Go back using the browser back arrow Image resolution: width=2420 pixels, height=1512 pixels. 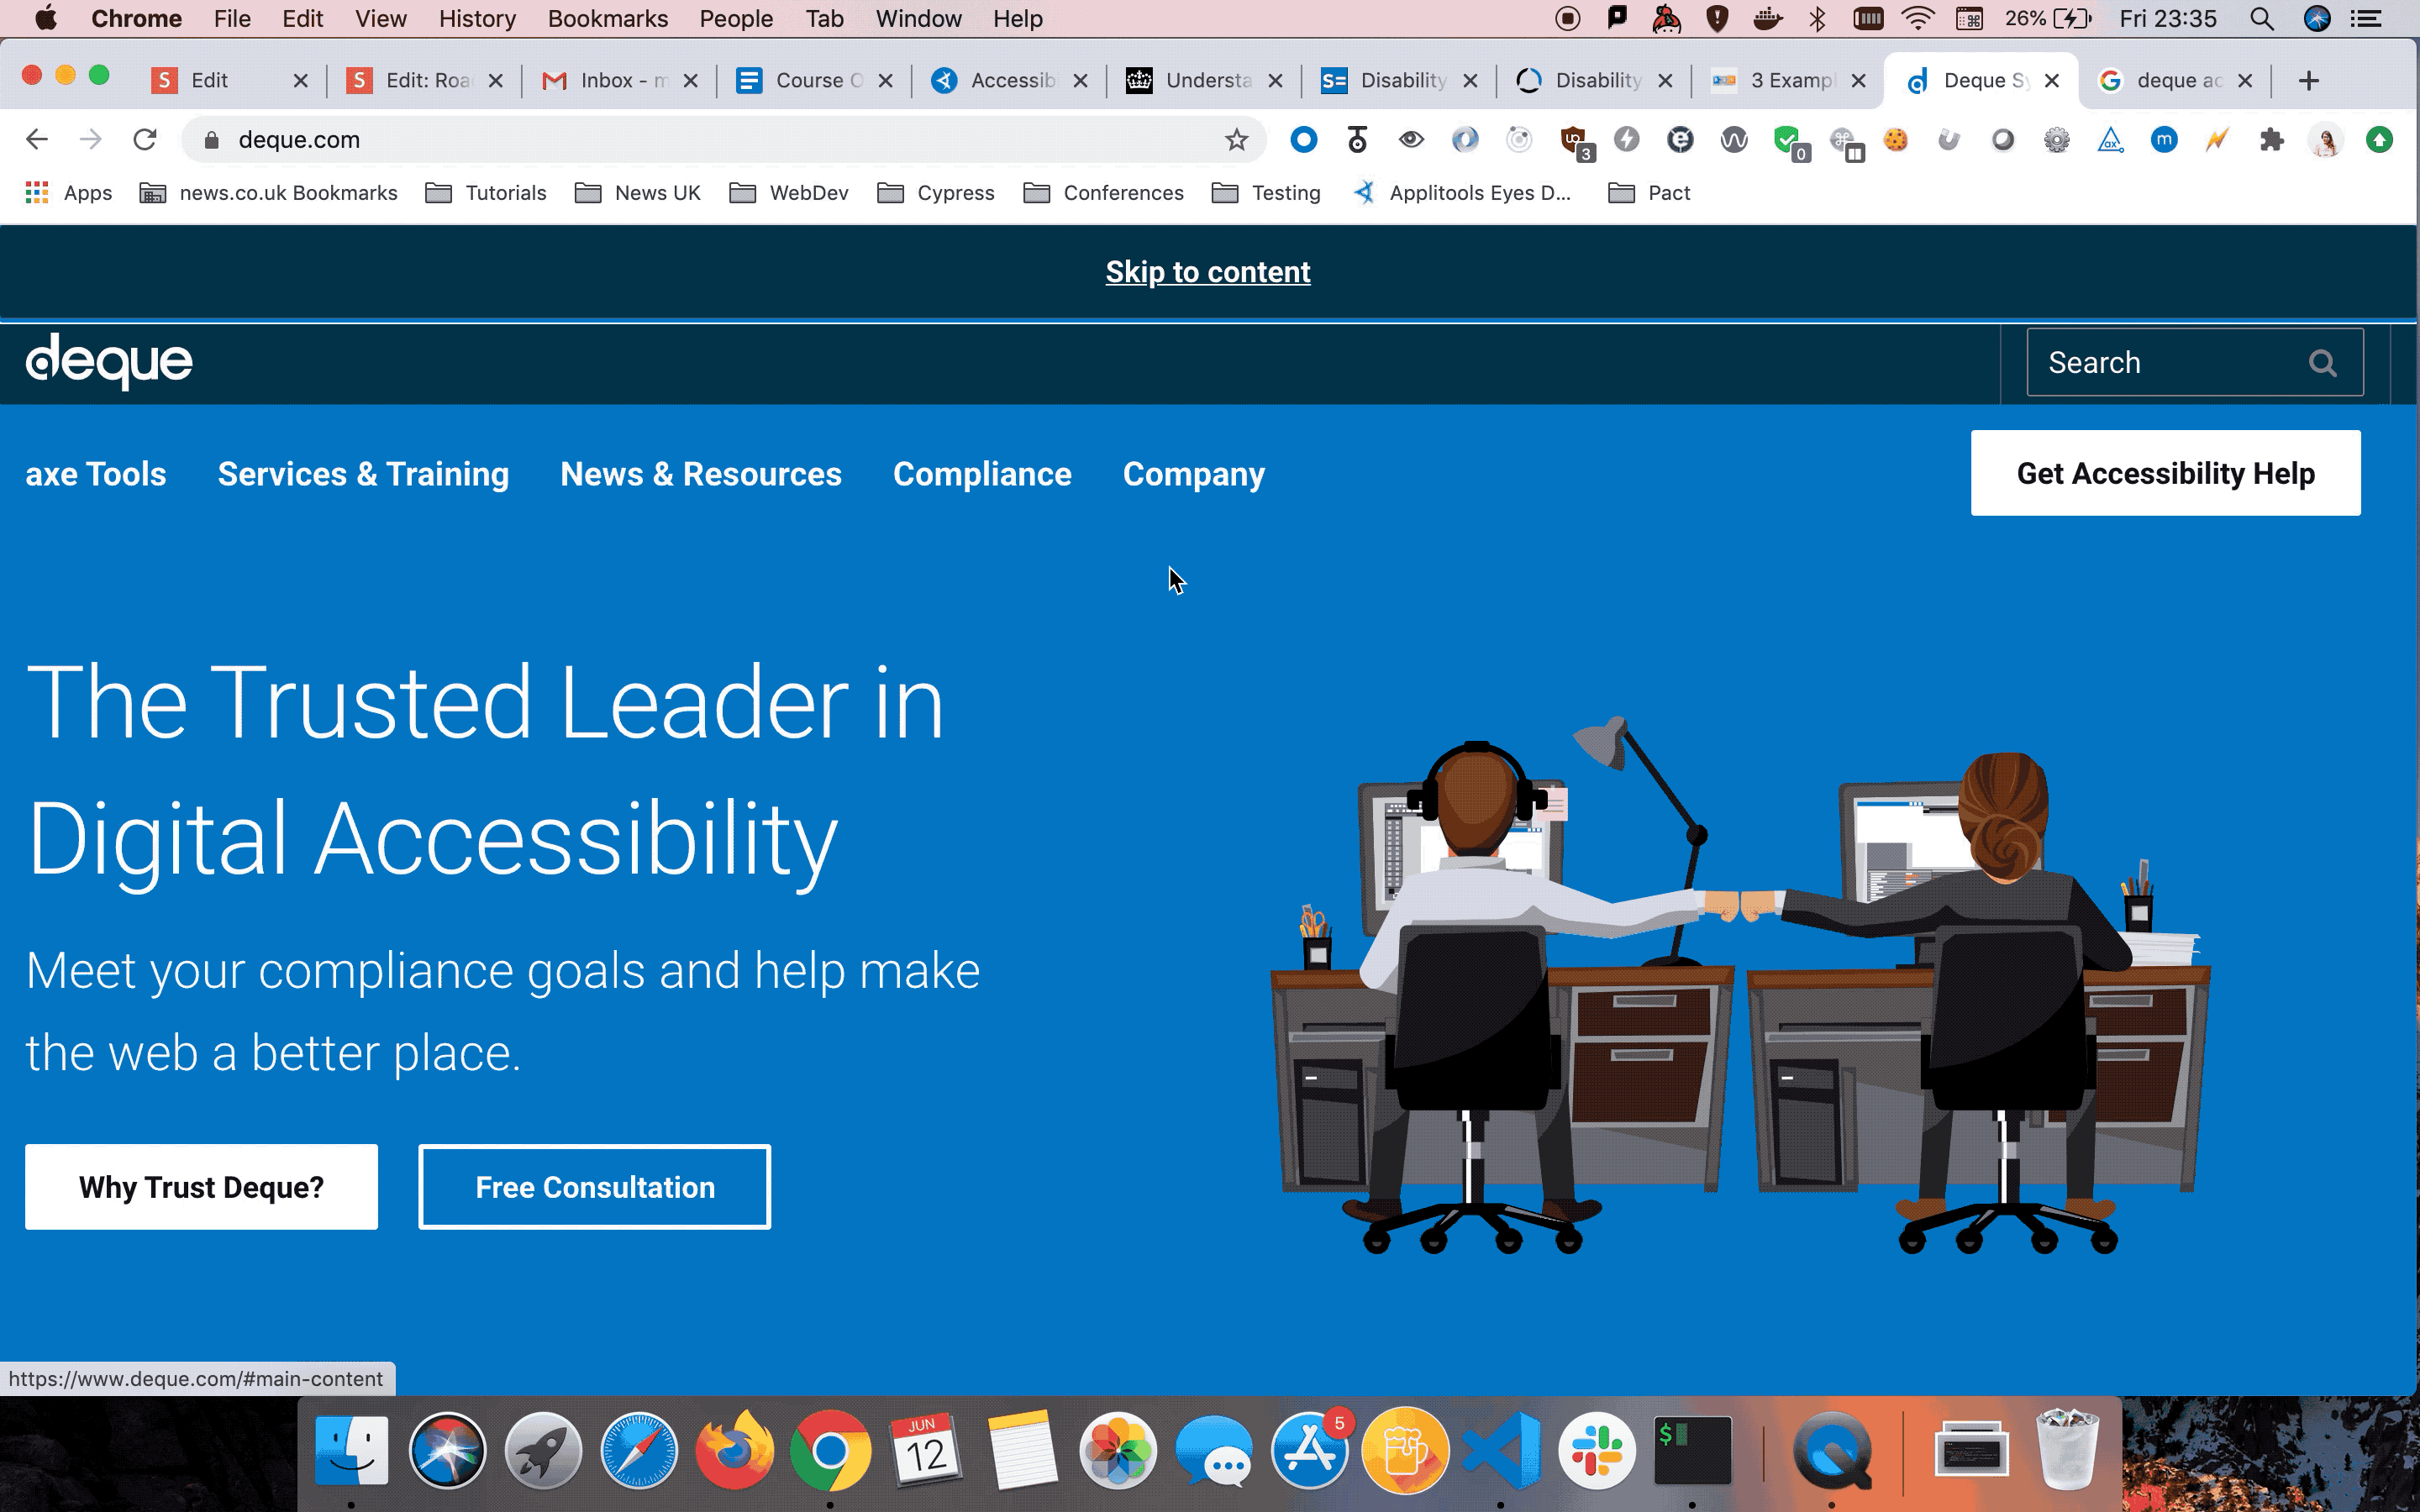(x=37, y=140)
